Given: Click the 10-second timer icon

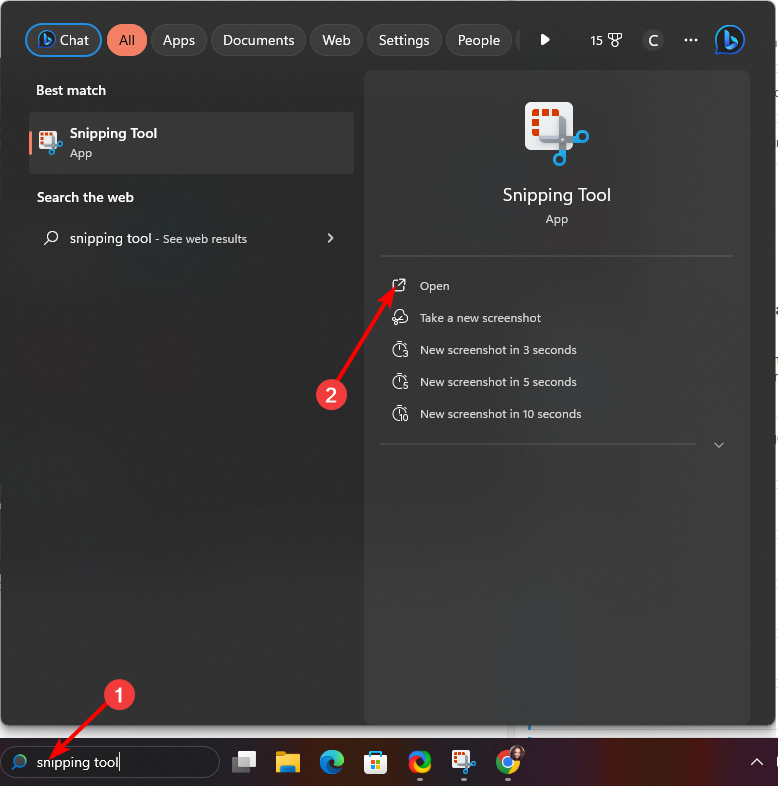Looking at the screenshot, I should [x=400, y=414].
